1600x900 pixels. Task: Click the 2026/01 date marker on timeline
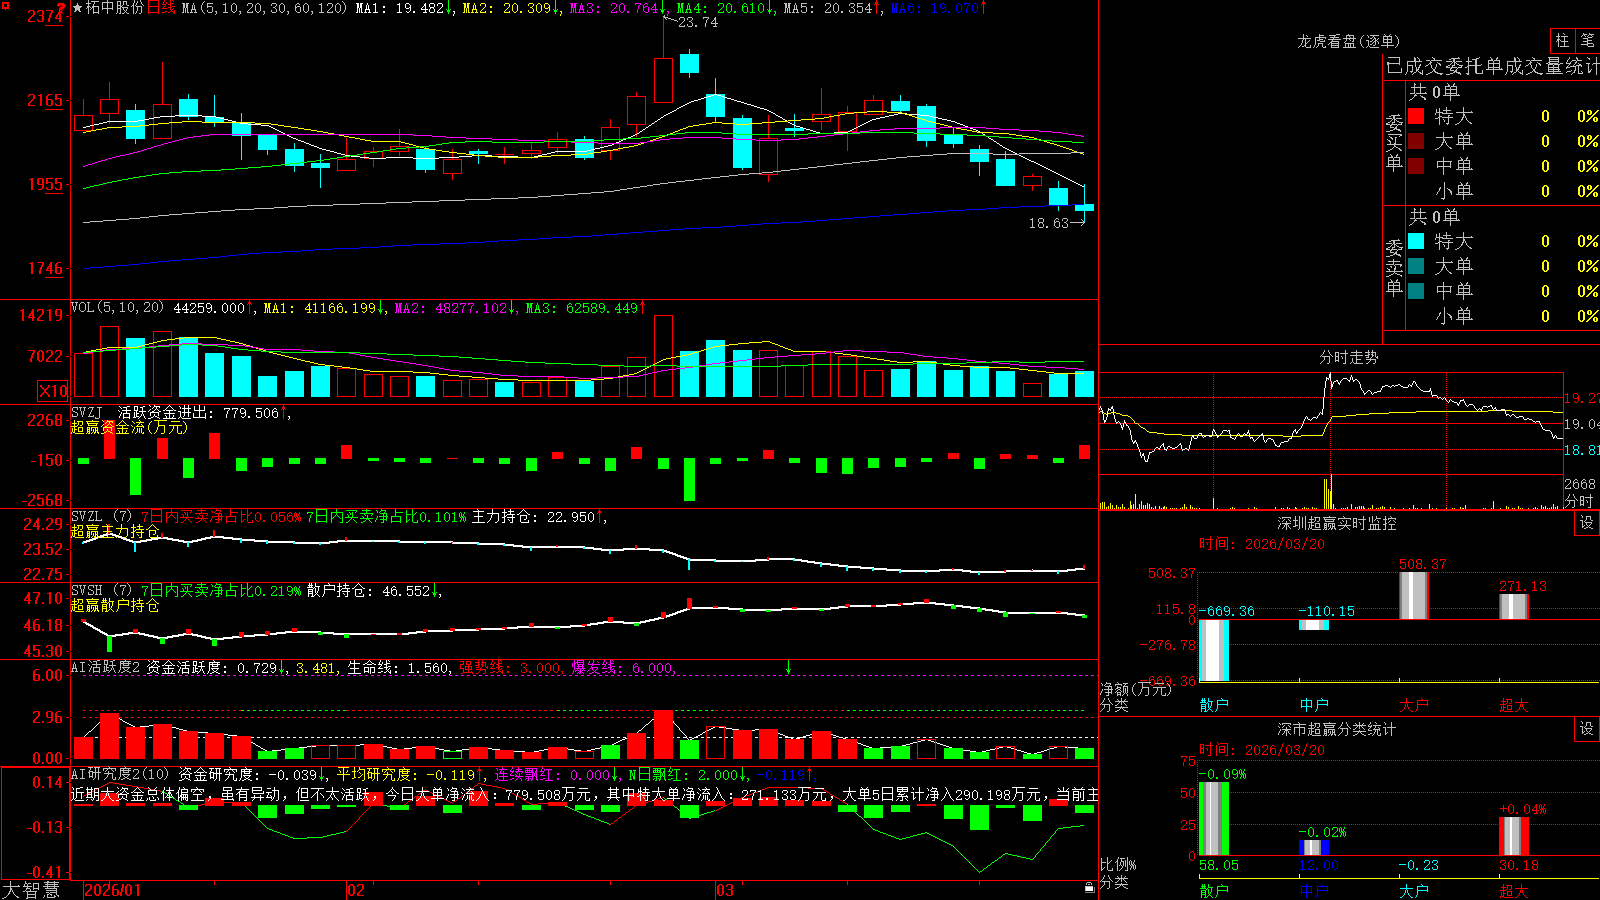(x=113, y=890)
